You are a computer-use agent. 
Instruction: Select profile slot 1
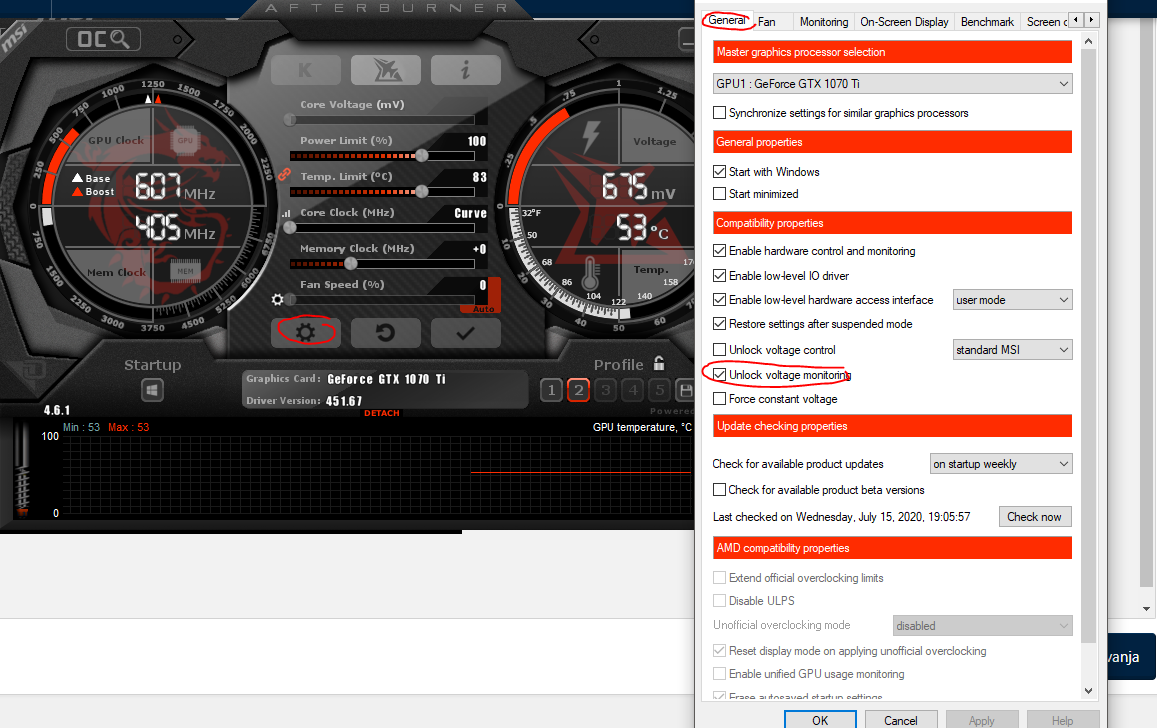click(x=551, y=390)
